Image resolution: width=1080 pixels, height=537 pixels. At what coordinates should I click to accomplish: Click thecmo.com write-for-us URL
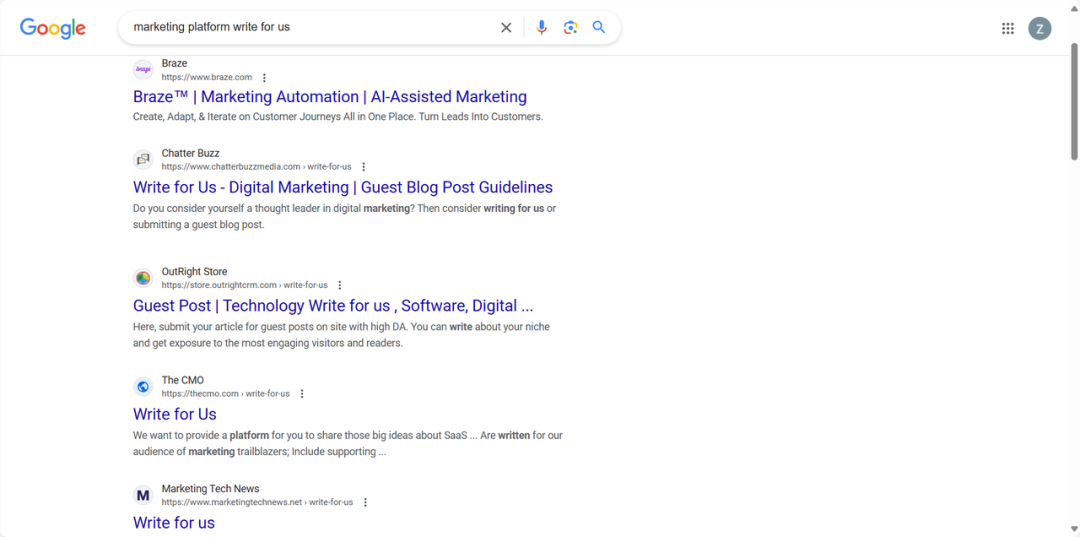[x=225, y=394]
